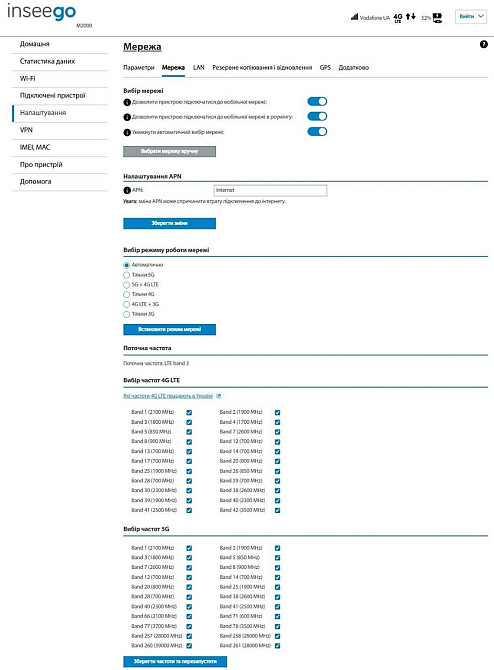The height and width of the screenshot is (670, 494).
Task: Select the Автоматично network mode
Action: pyautogui.click(x=126, y=265)
